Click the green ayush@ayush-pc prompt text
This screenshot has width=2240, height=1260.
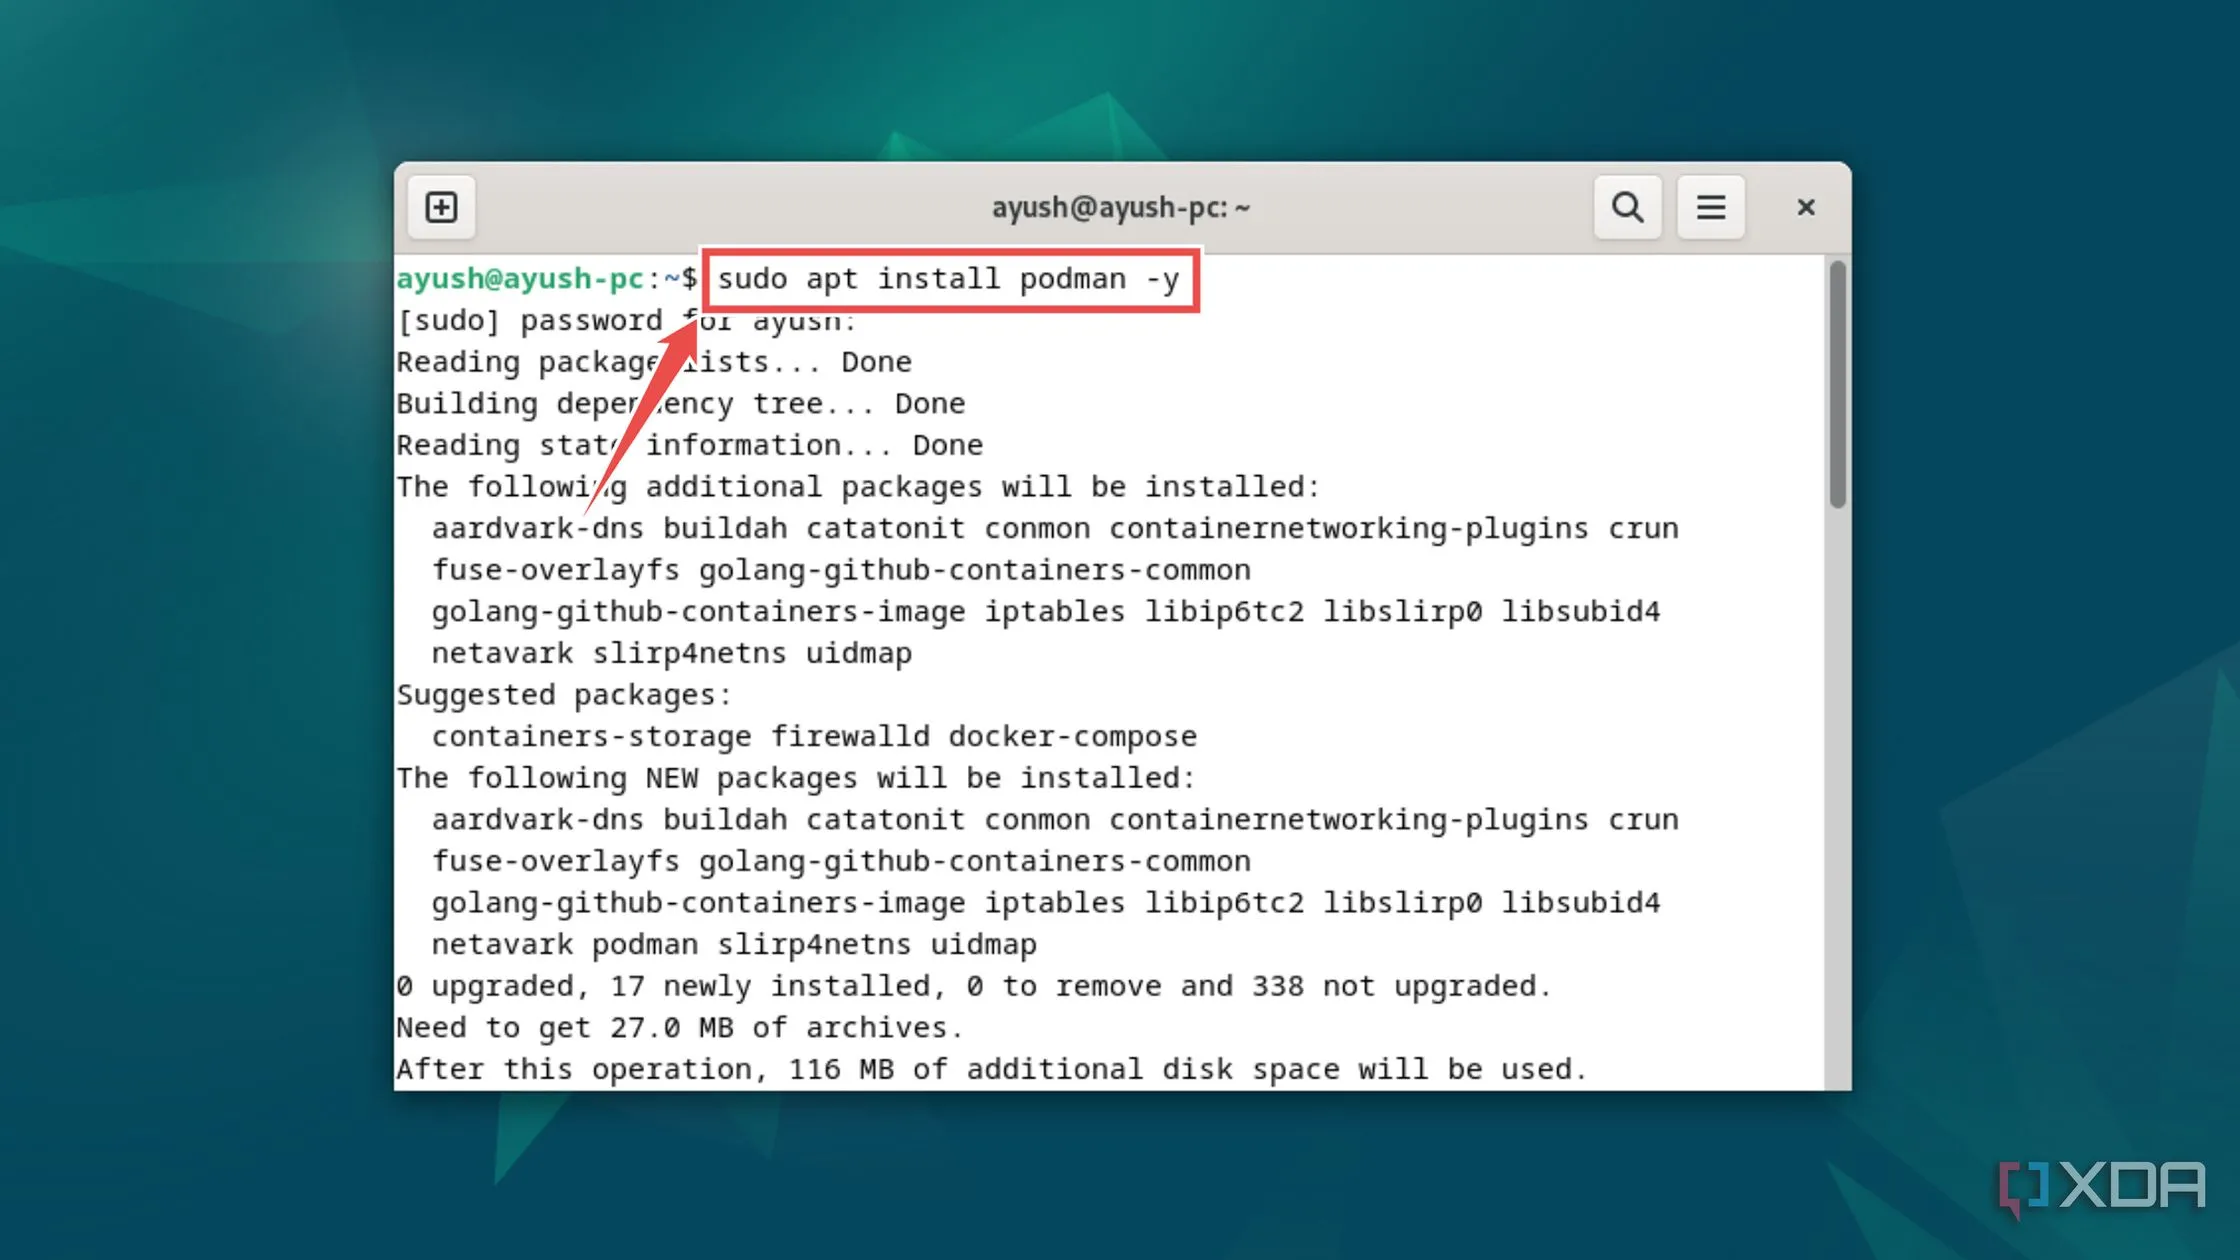(519, 278)
